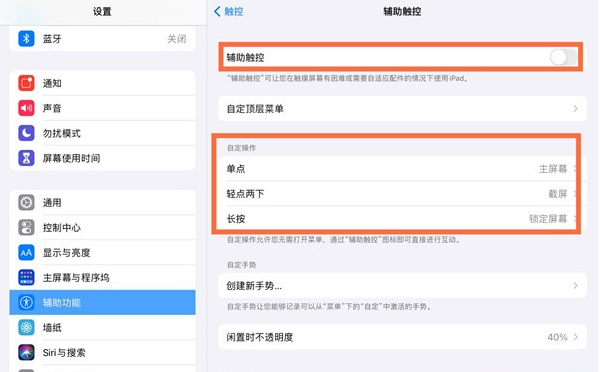The height and width of the screenshot is (372, 601).
Task: Select 蓝牙 row in sidebar
Action: (102, 39)
